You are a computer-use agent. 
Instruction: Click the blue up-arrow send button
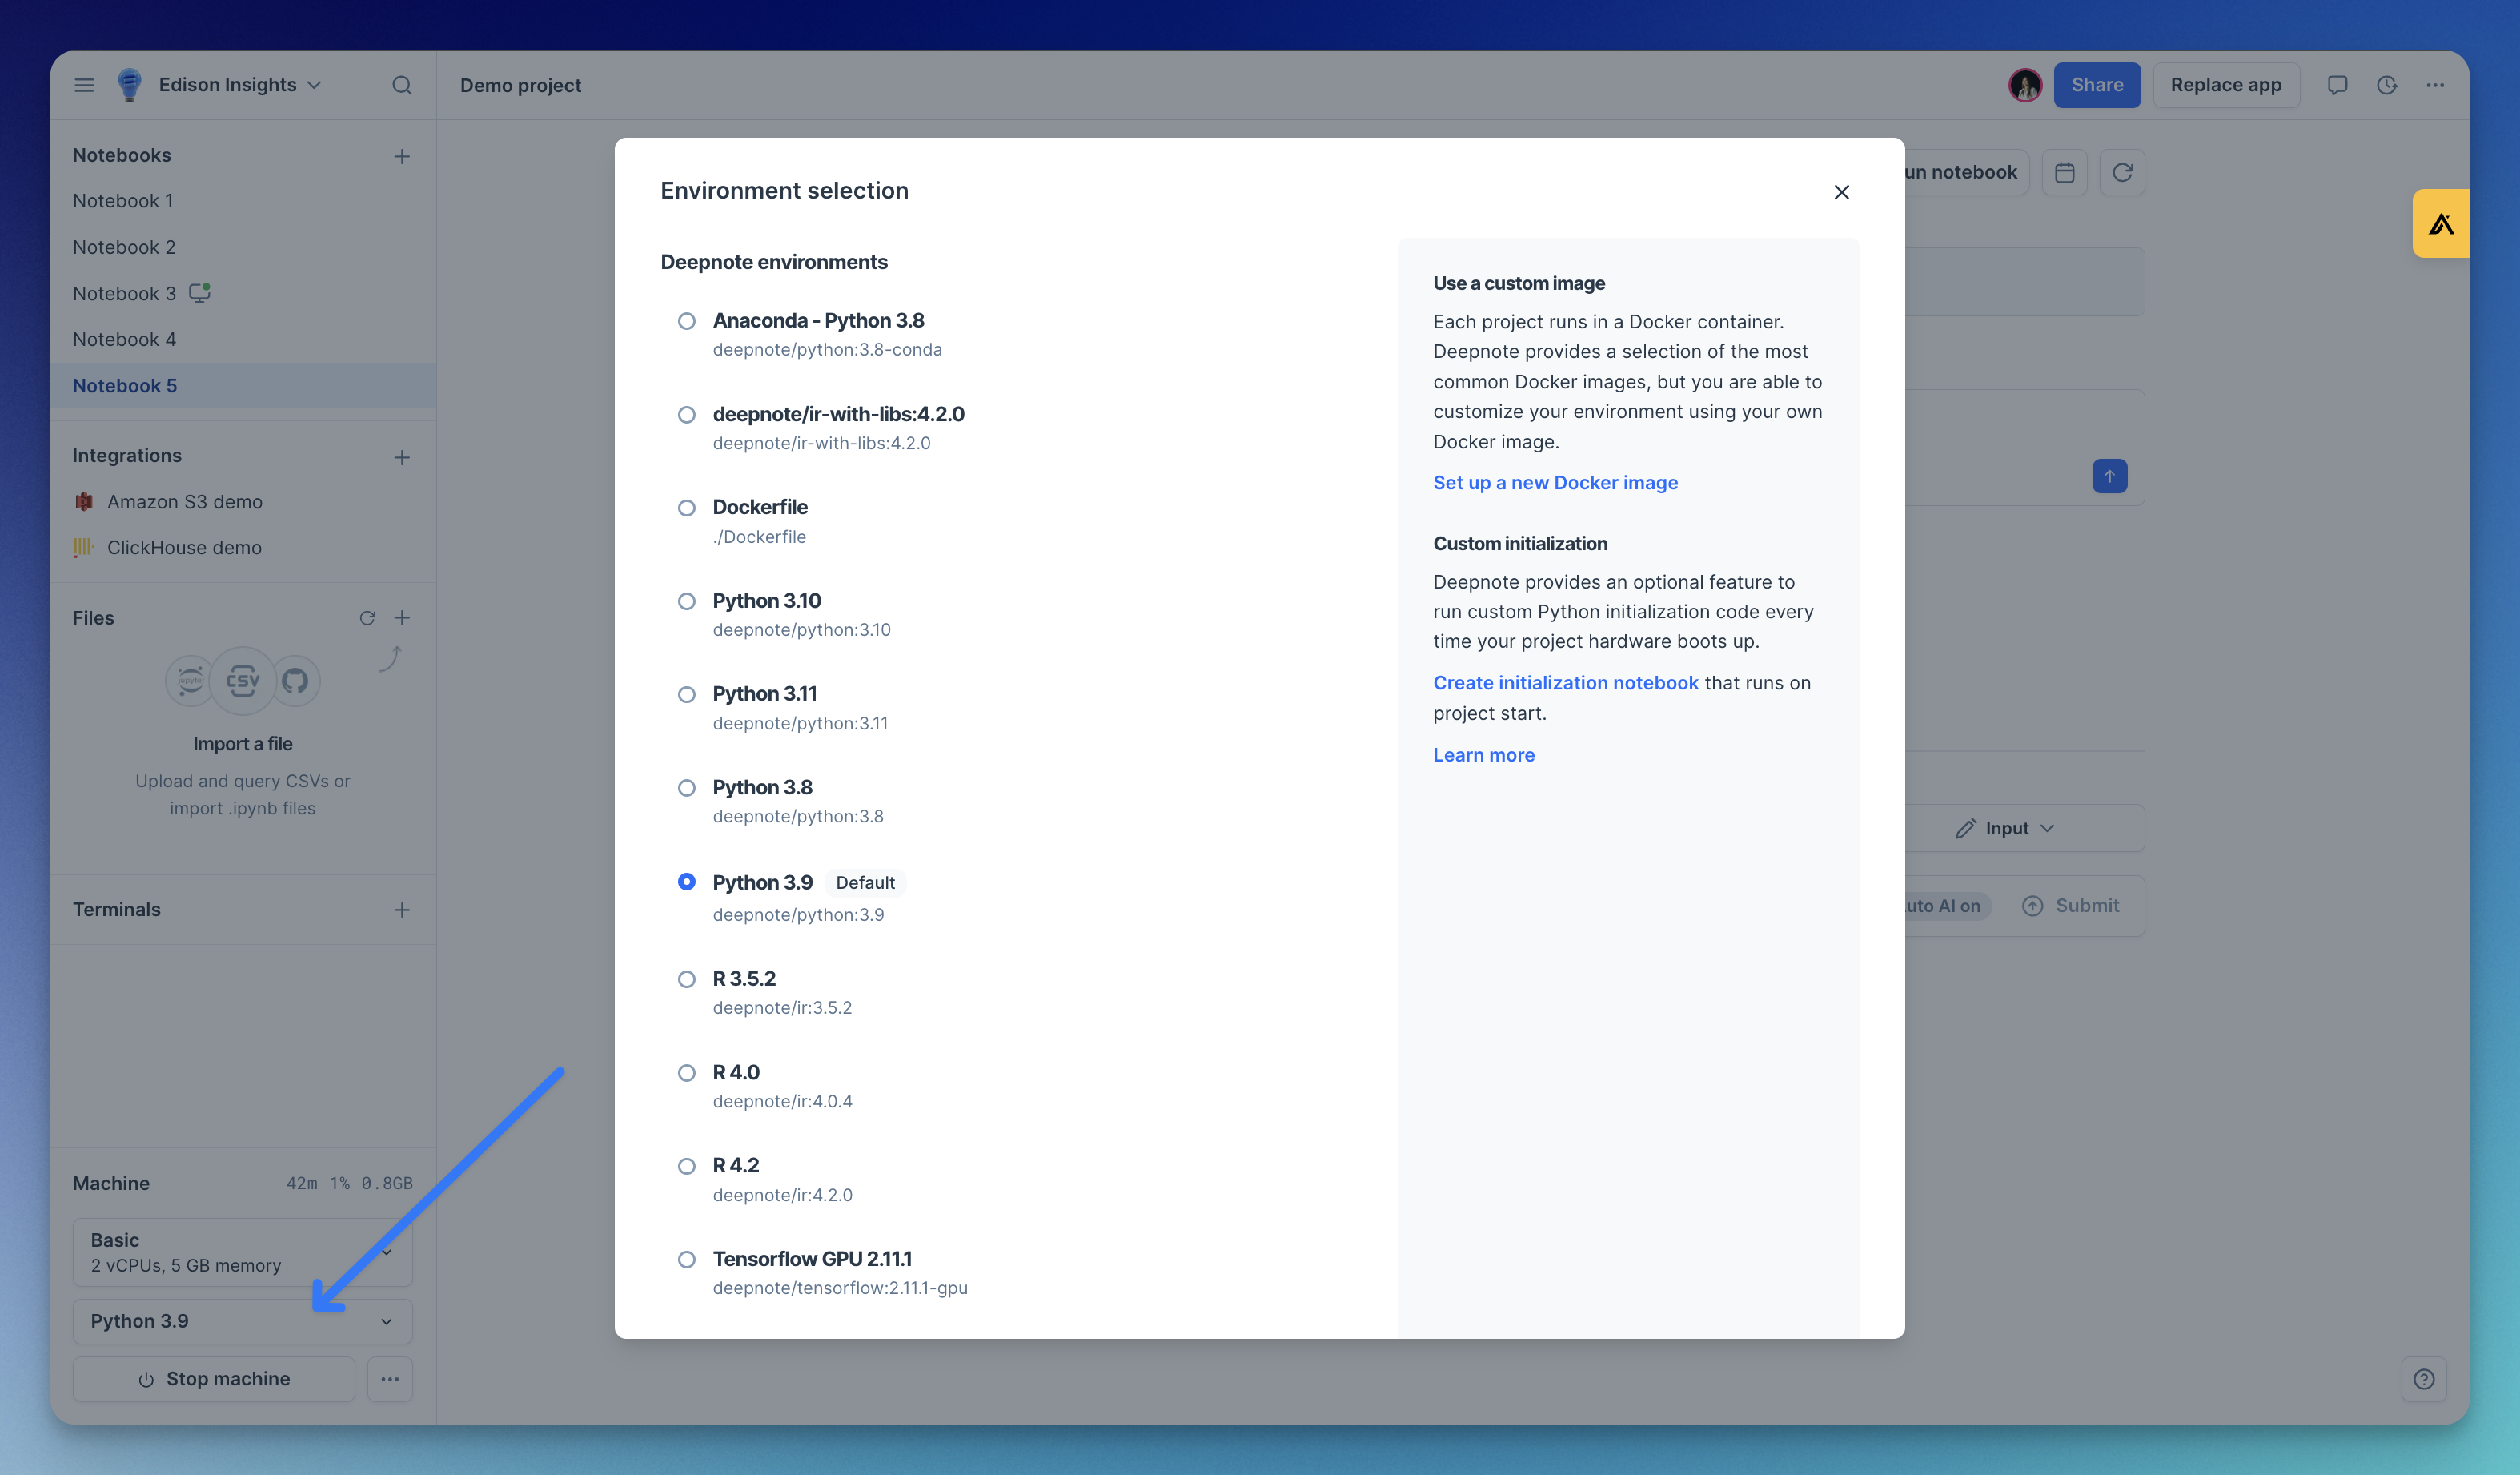tap(2109, 476)
